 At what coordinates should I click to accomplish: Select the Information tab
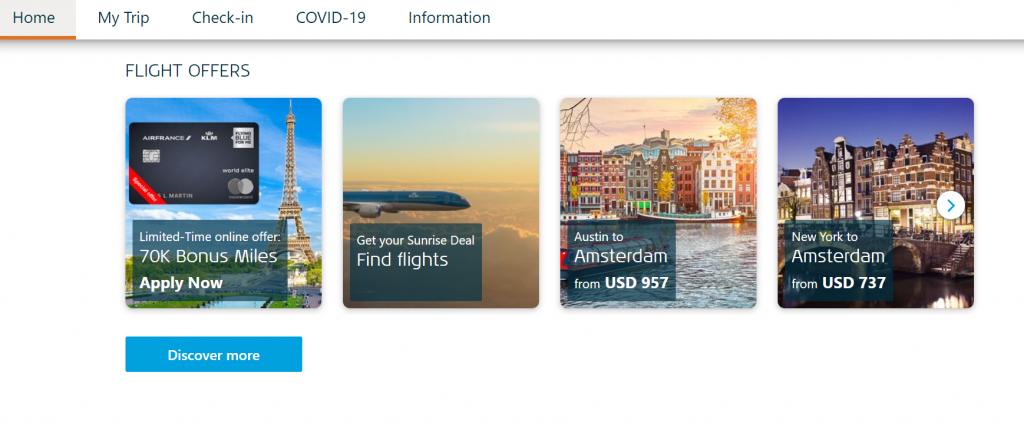[x=449, y=18]
